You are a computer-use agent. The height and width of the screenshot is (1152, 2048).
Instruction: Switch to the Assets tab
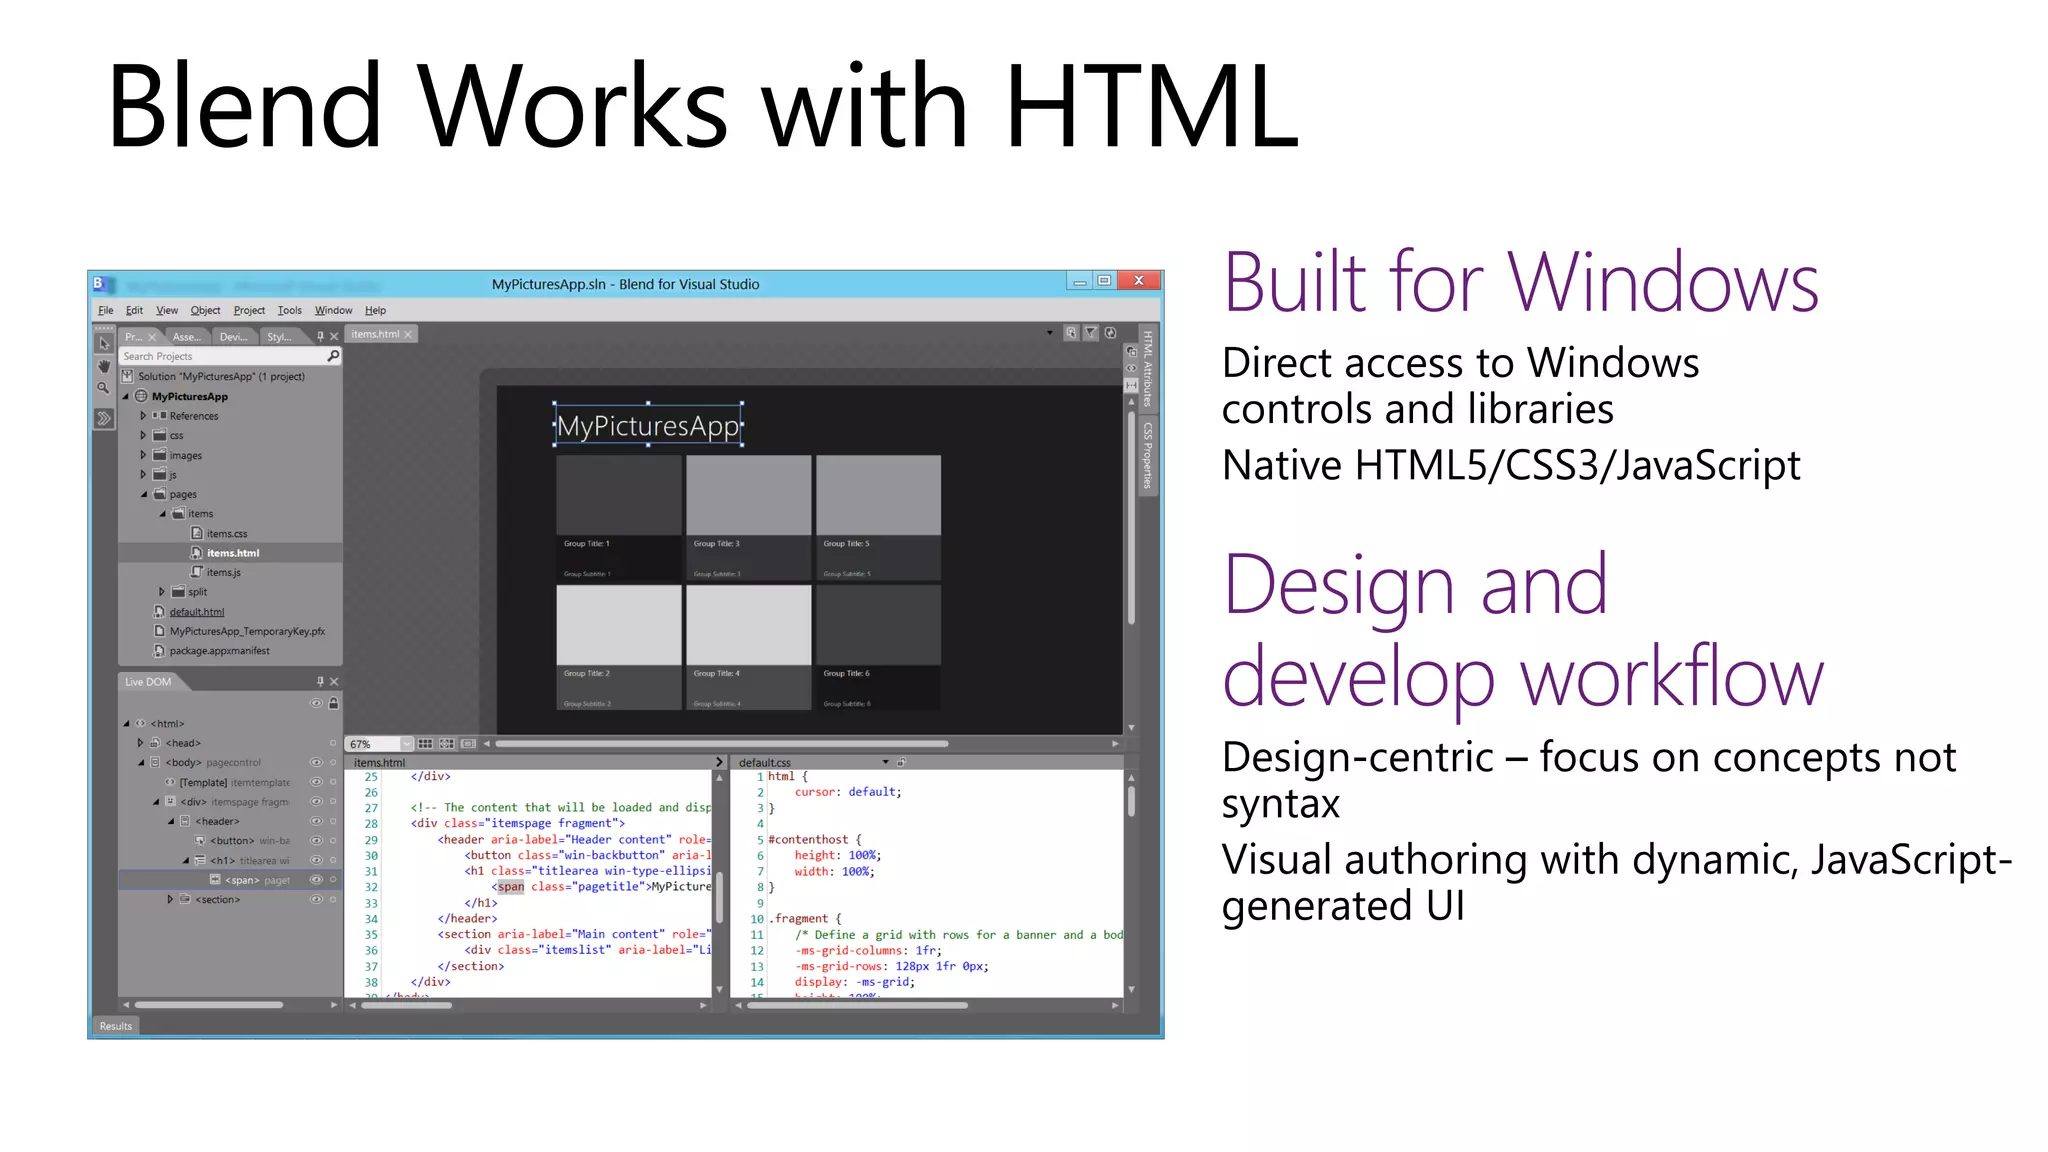pos(187,337)
